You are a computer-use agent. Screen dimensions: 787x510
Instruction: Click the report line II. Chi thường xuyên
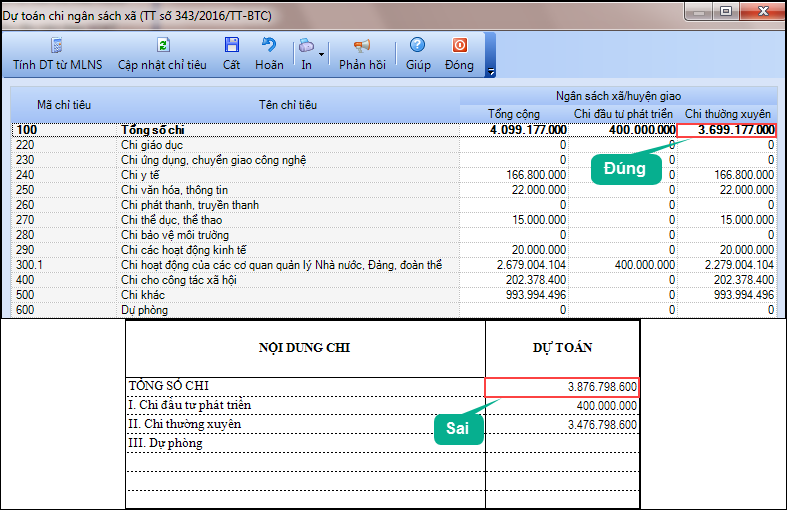point(185,424)
